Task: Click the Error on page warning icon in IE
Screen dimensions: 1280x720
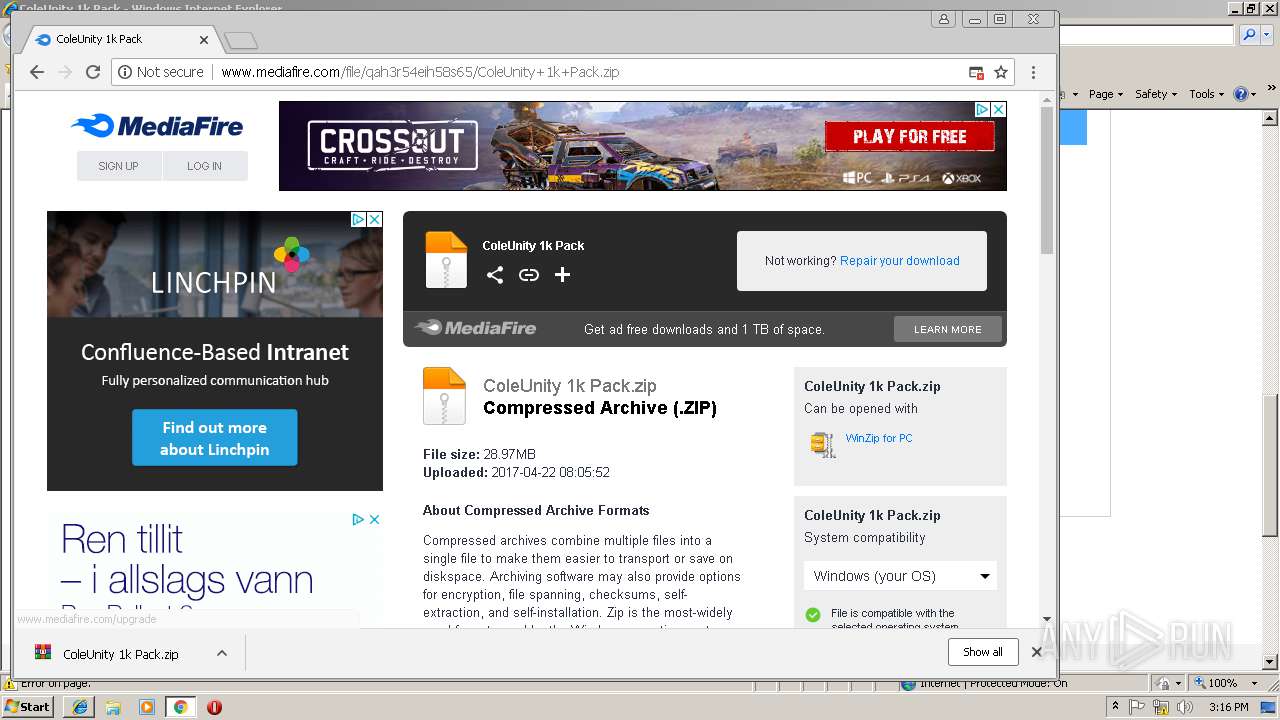Action: (10, 684)
